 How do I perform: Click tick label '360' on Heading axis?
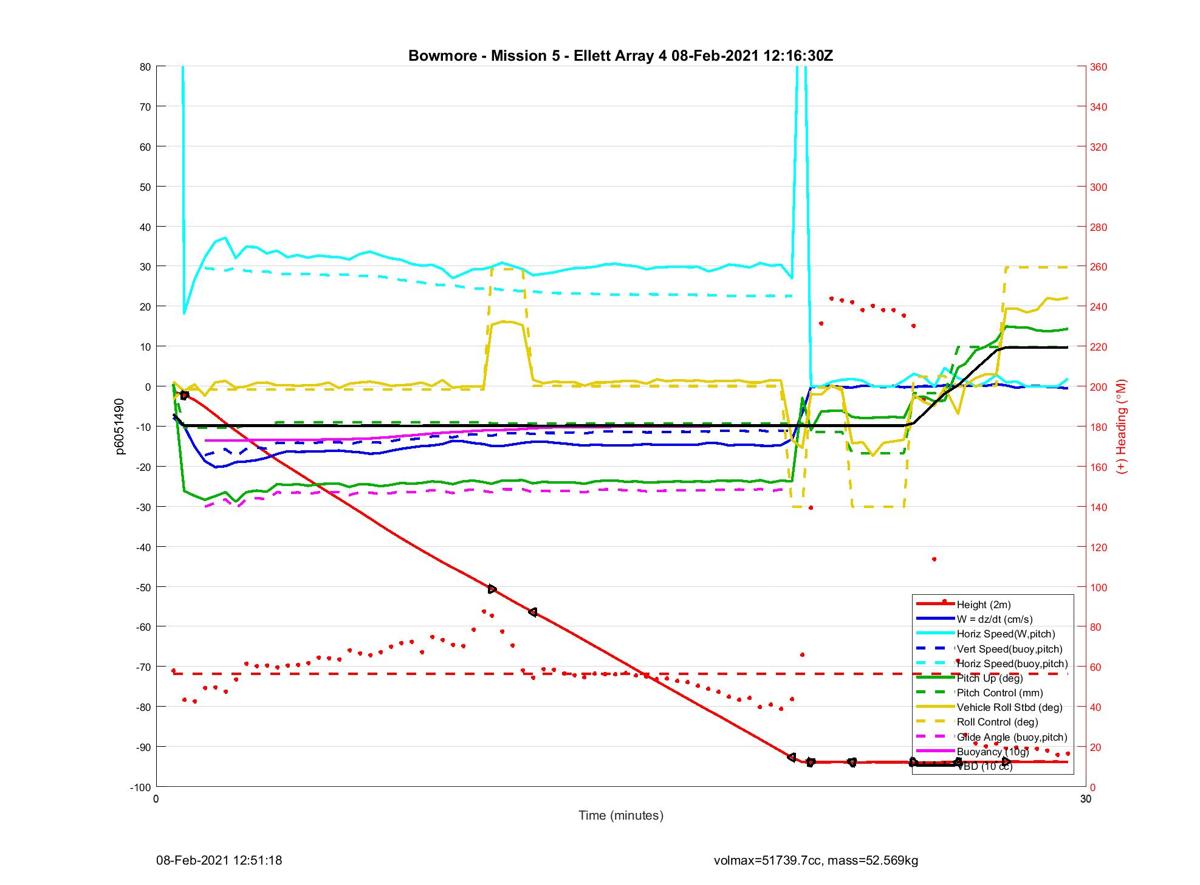point(1099,67)
